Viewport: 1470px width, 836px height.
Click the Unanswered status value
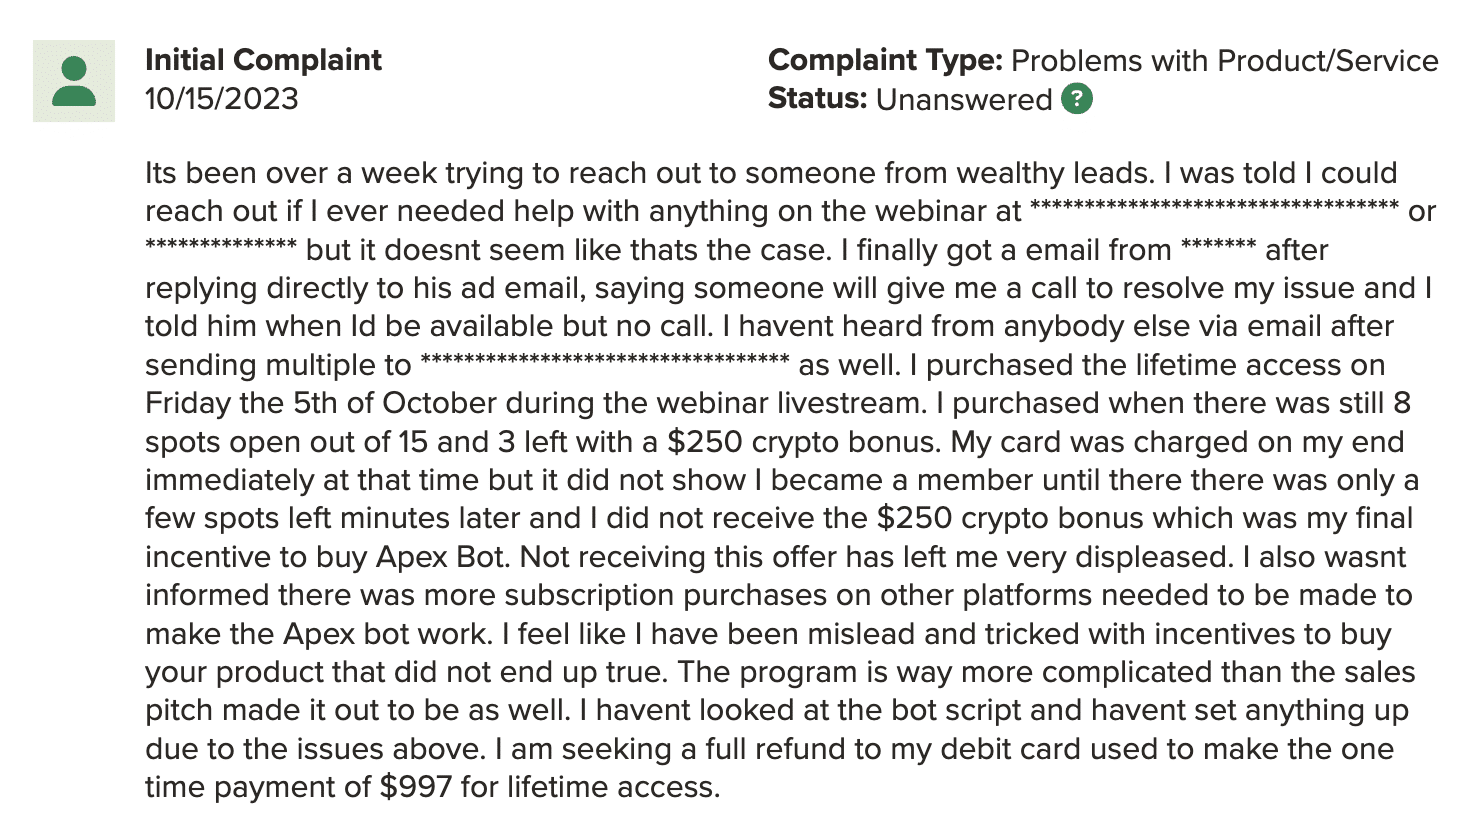[x=964, y=100]
